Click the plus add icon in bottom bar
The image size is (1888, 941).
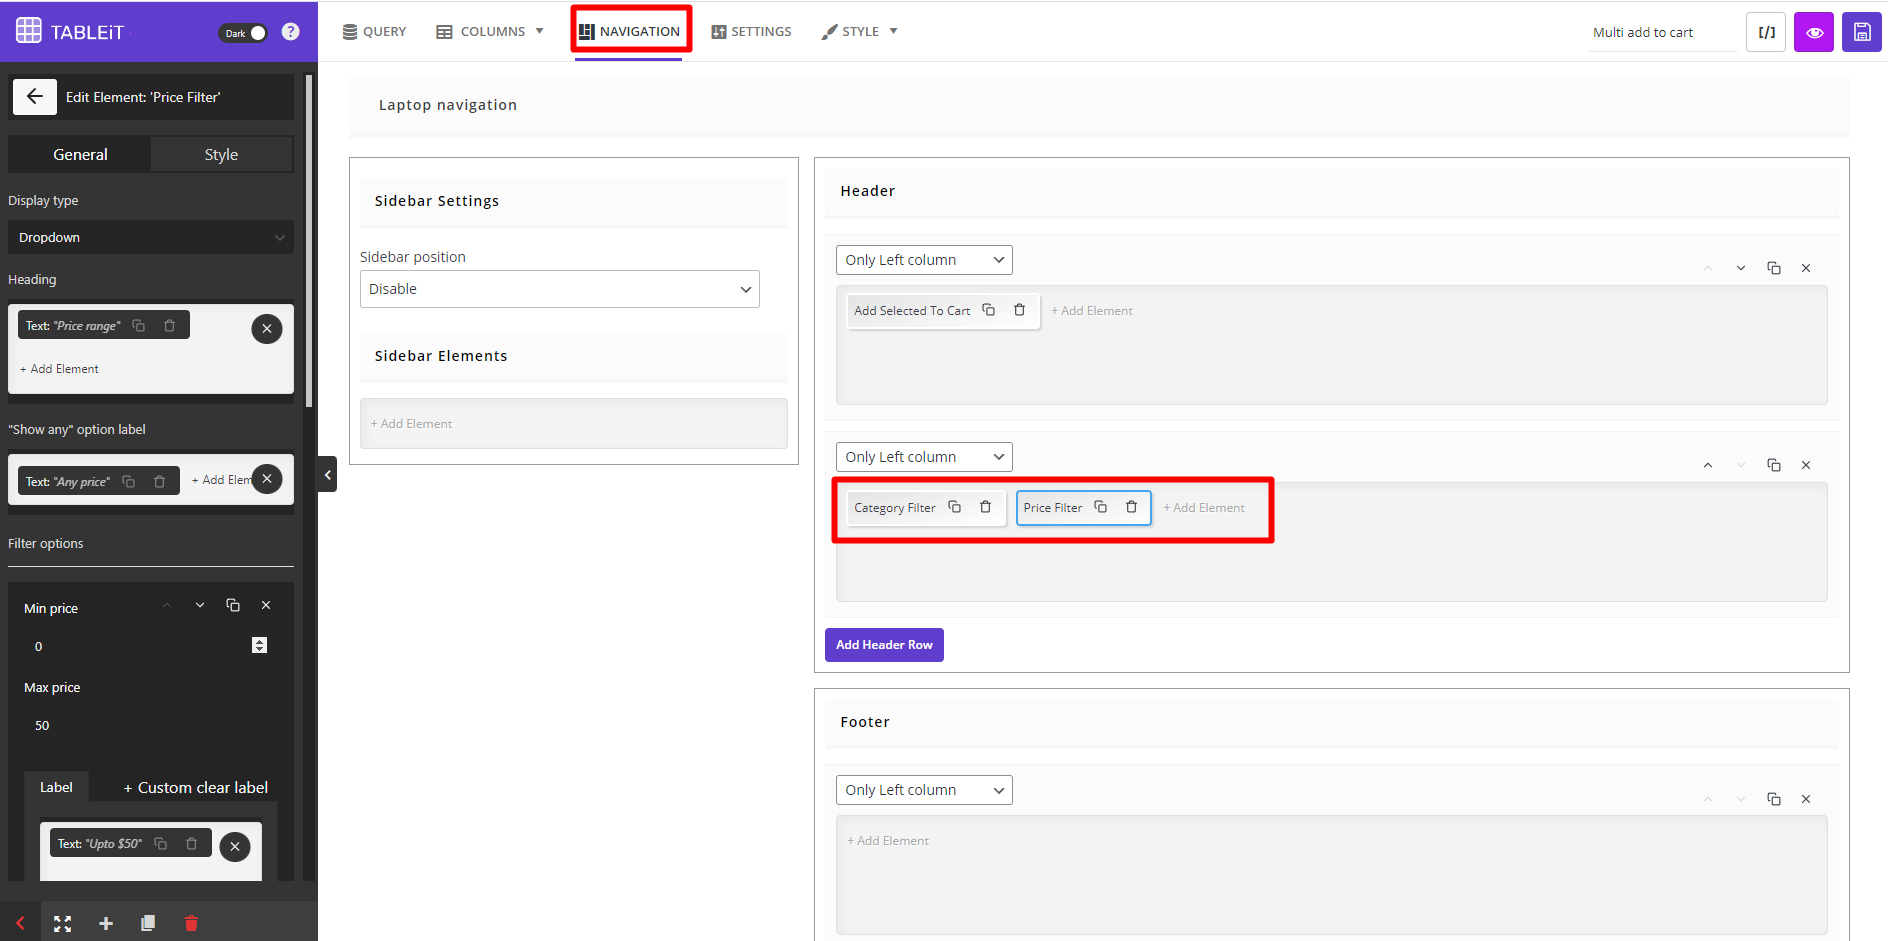106,923
